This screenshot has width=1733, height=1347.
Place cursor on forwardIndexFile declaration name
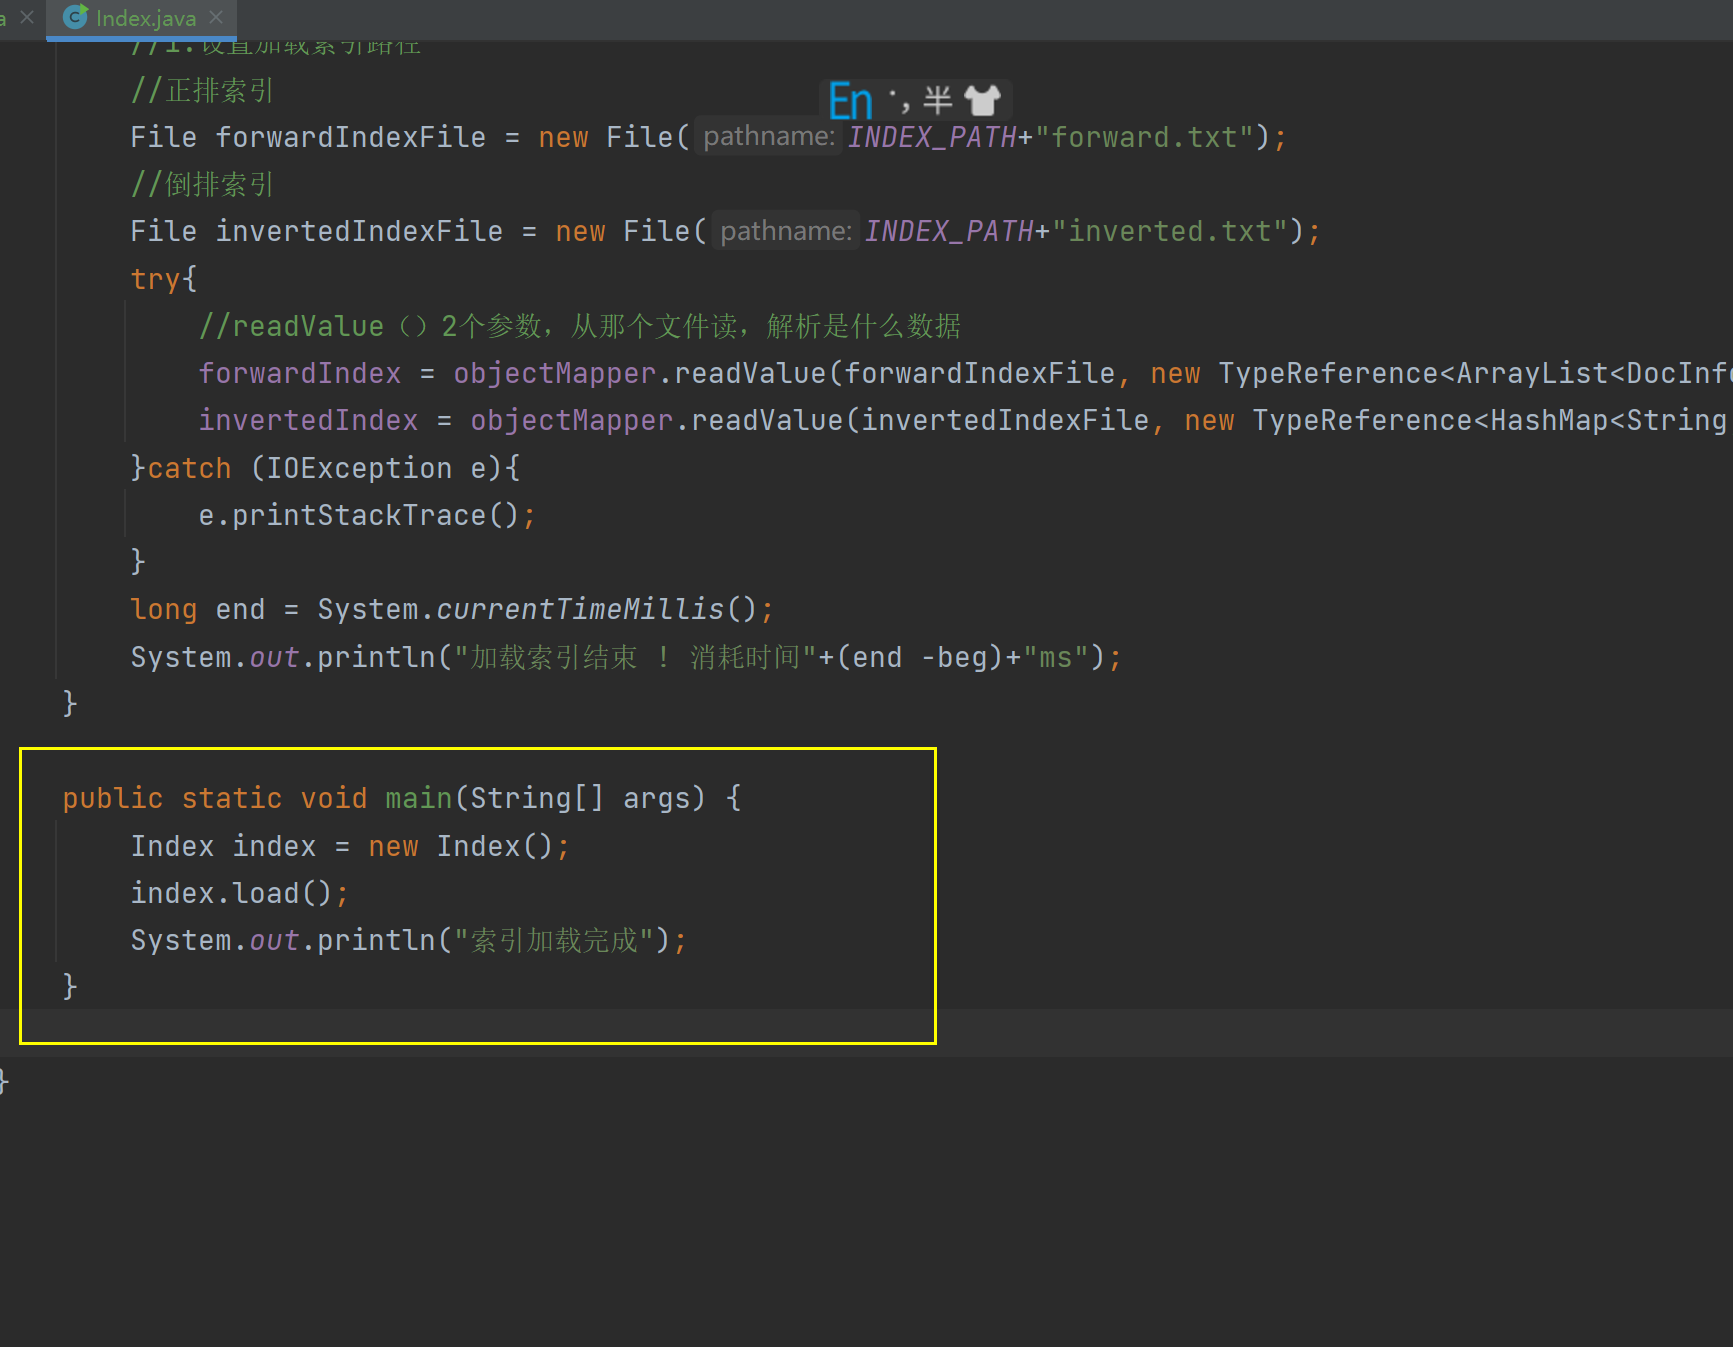[351, 137]
